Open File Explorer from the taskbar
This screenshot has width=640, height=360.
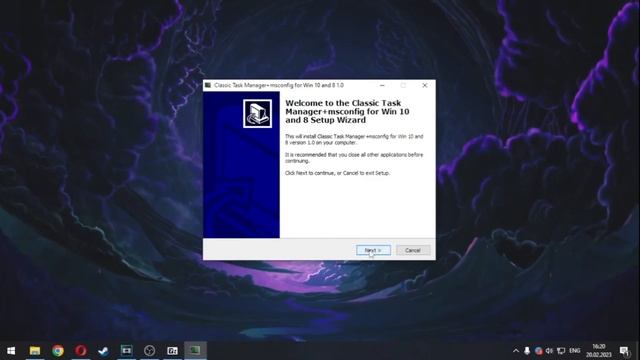(x=35, y=351)
